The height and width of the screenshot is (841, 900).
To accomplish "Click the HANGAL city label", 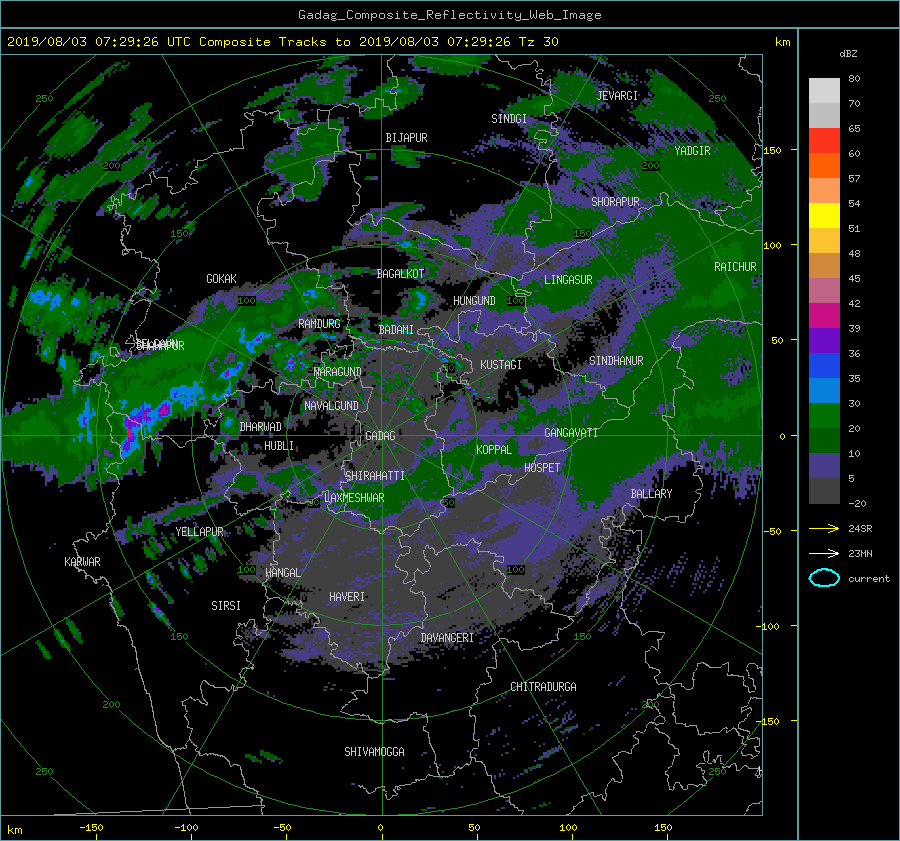I will tap(283, 573).
